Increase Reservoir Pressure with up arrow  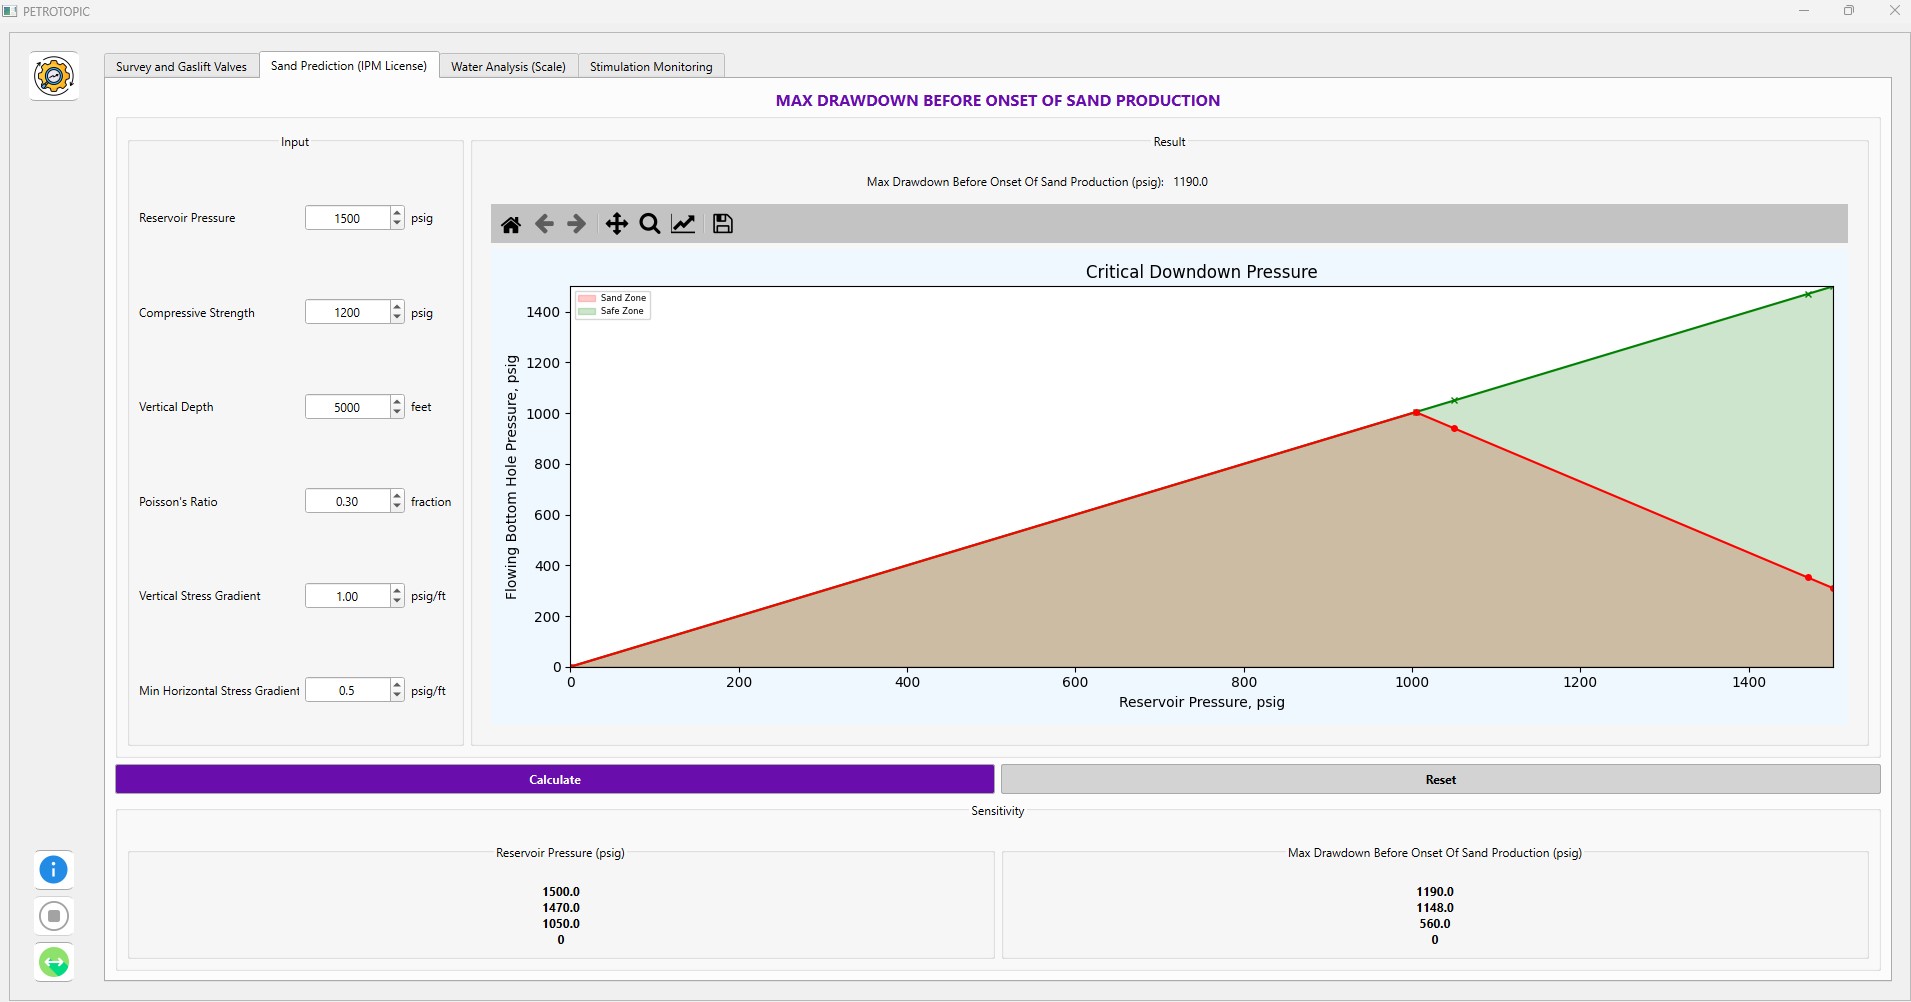tap(397, 213)
